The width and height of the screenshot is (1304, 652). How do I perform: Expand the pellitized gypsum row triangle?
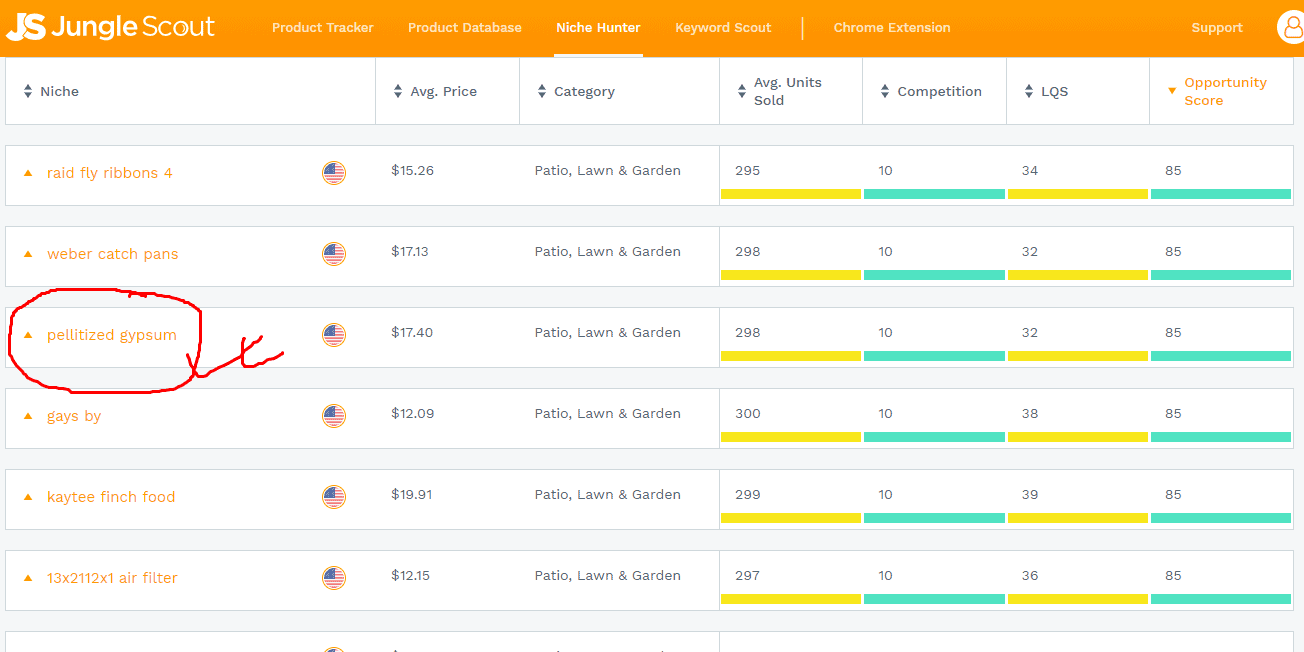[x=28, y=335]
